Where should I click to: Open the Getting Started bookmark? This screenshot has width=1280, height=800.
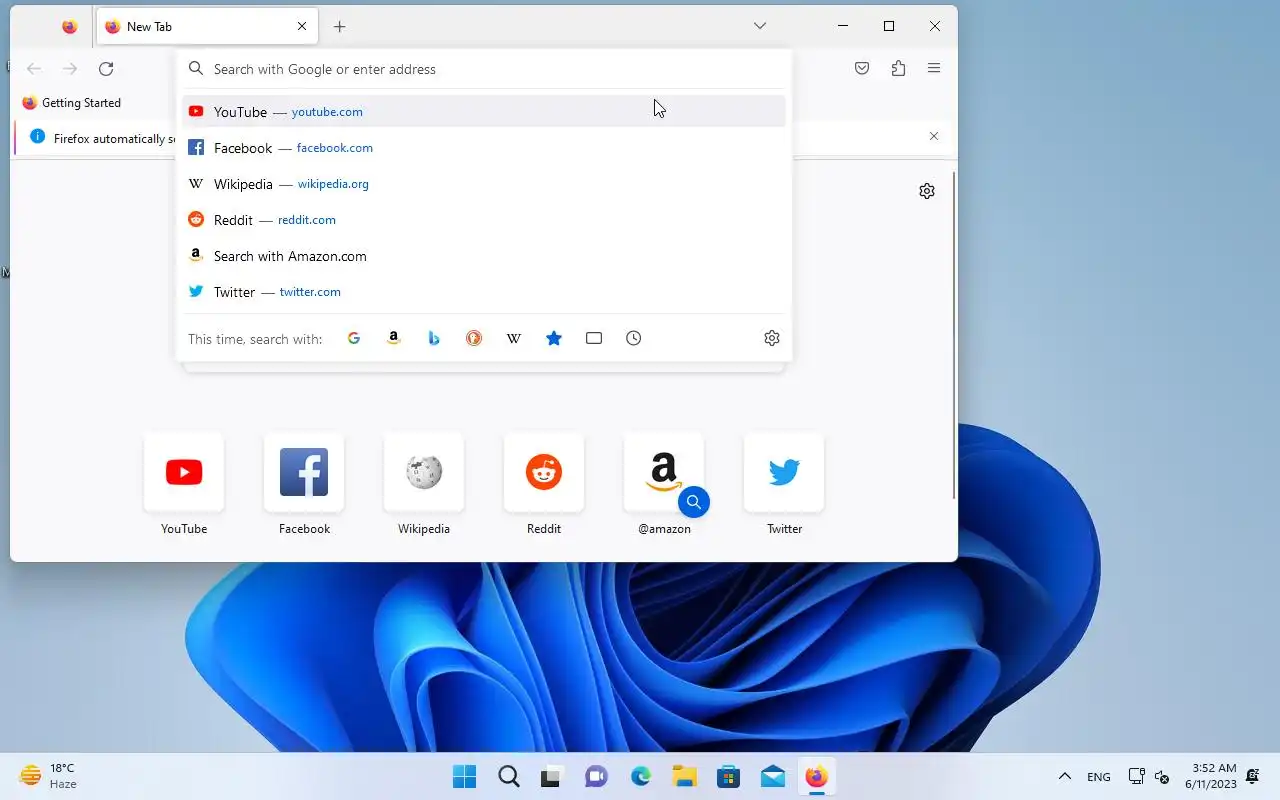[72, 102]
